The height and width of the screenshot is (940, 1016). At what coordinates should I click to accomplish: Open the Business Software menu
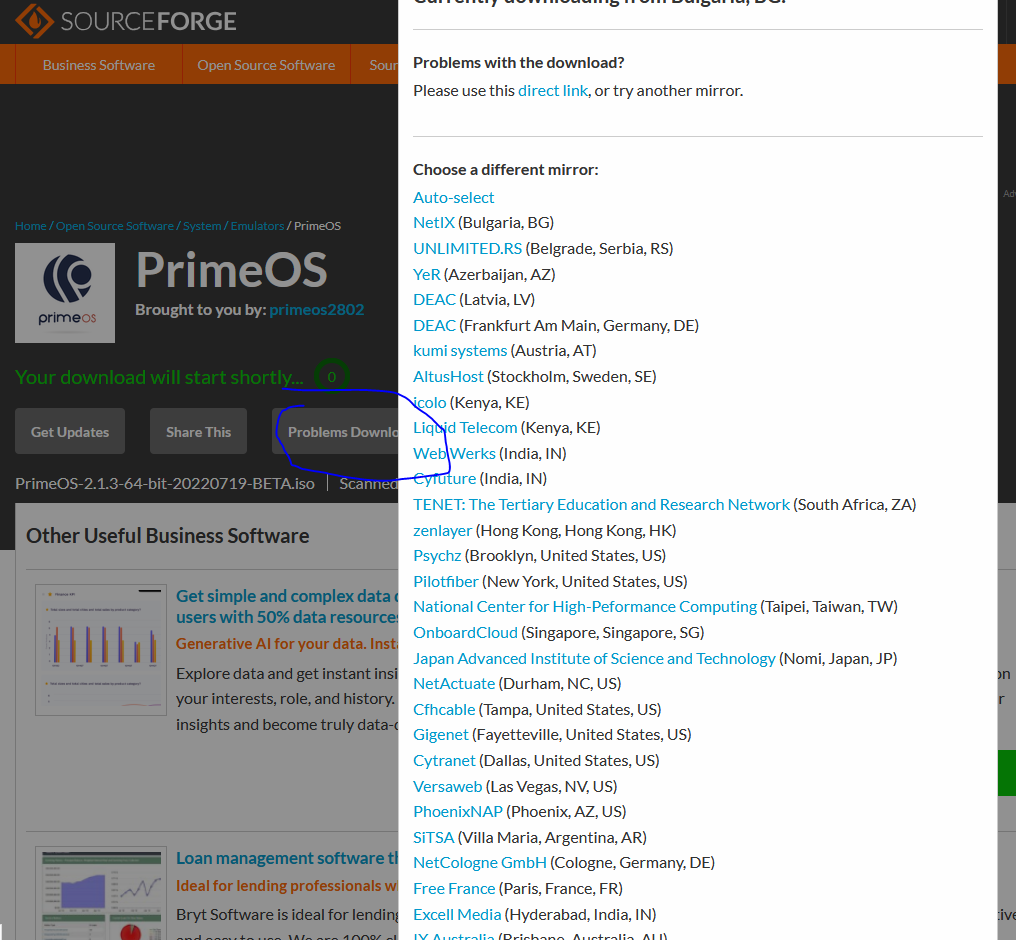(98, 65)
